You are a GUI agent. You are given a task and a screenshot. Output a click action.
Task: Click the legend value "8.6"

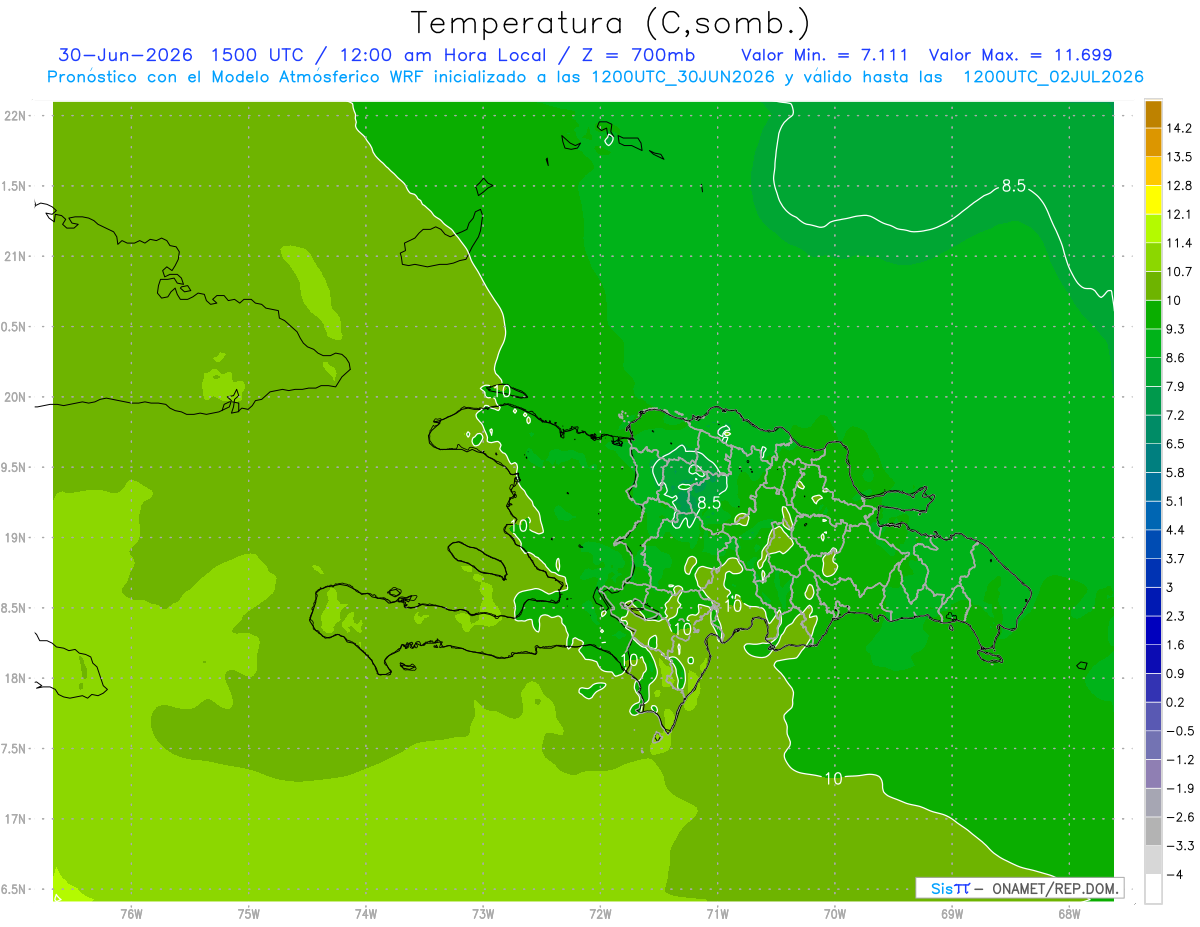pyautogui.click(x=1175, y=358)
